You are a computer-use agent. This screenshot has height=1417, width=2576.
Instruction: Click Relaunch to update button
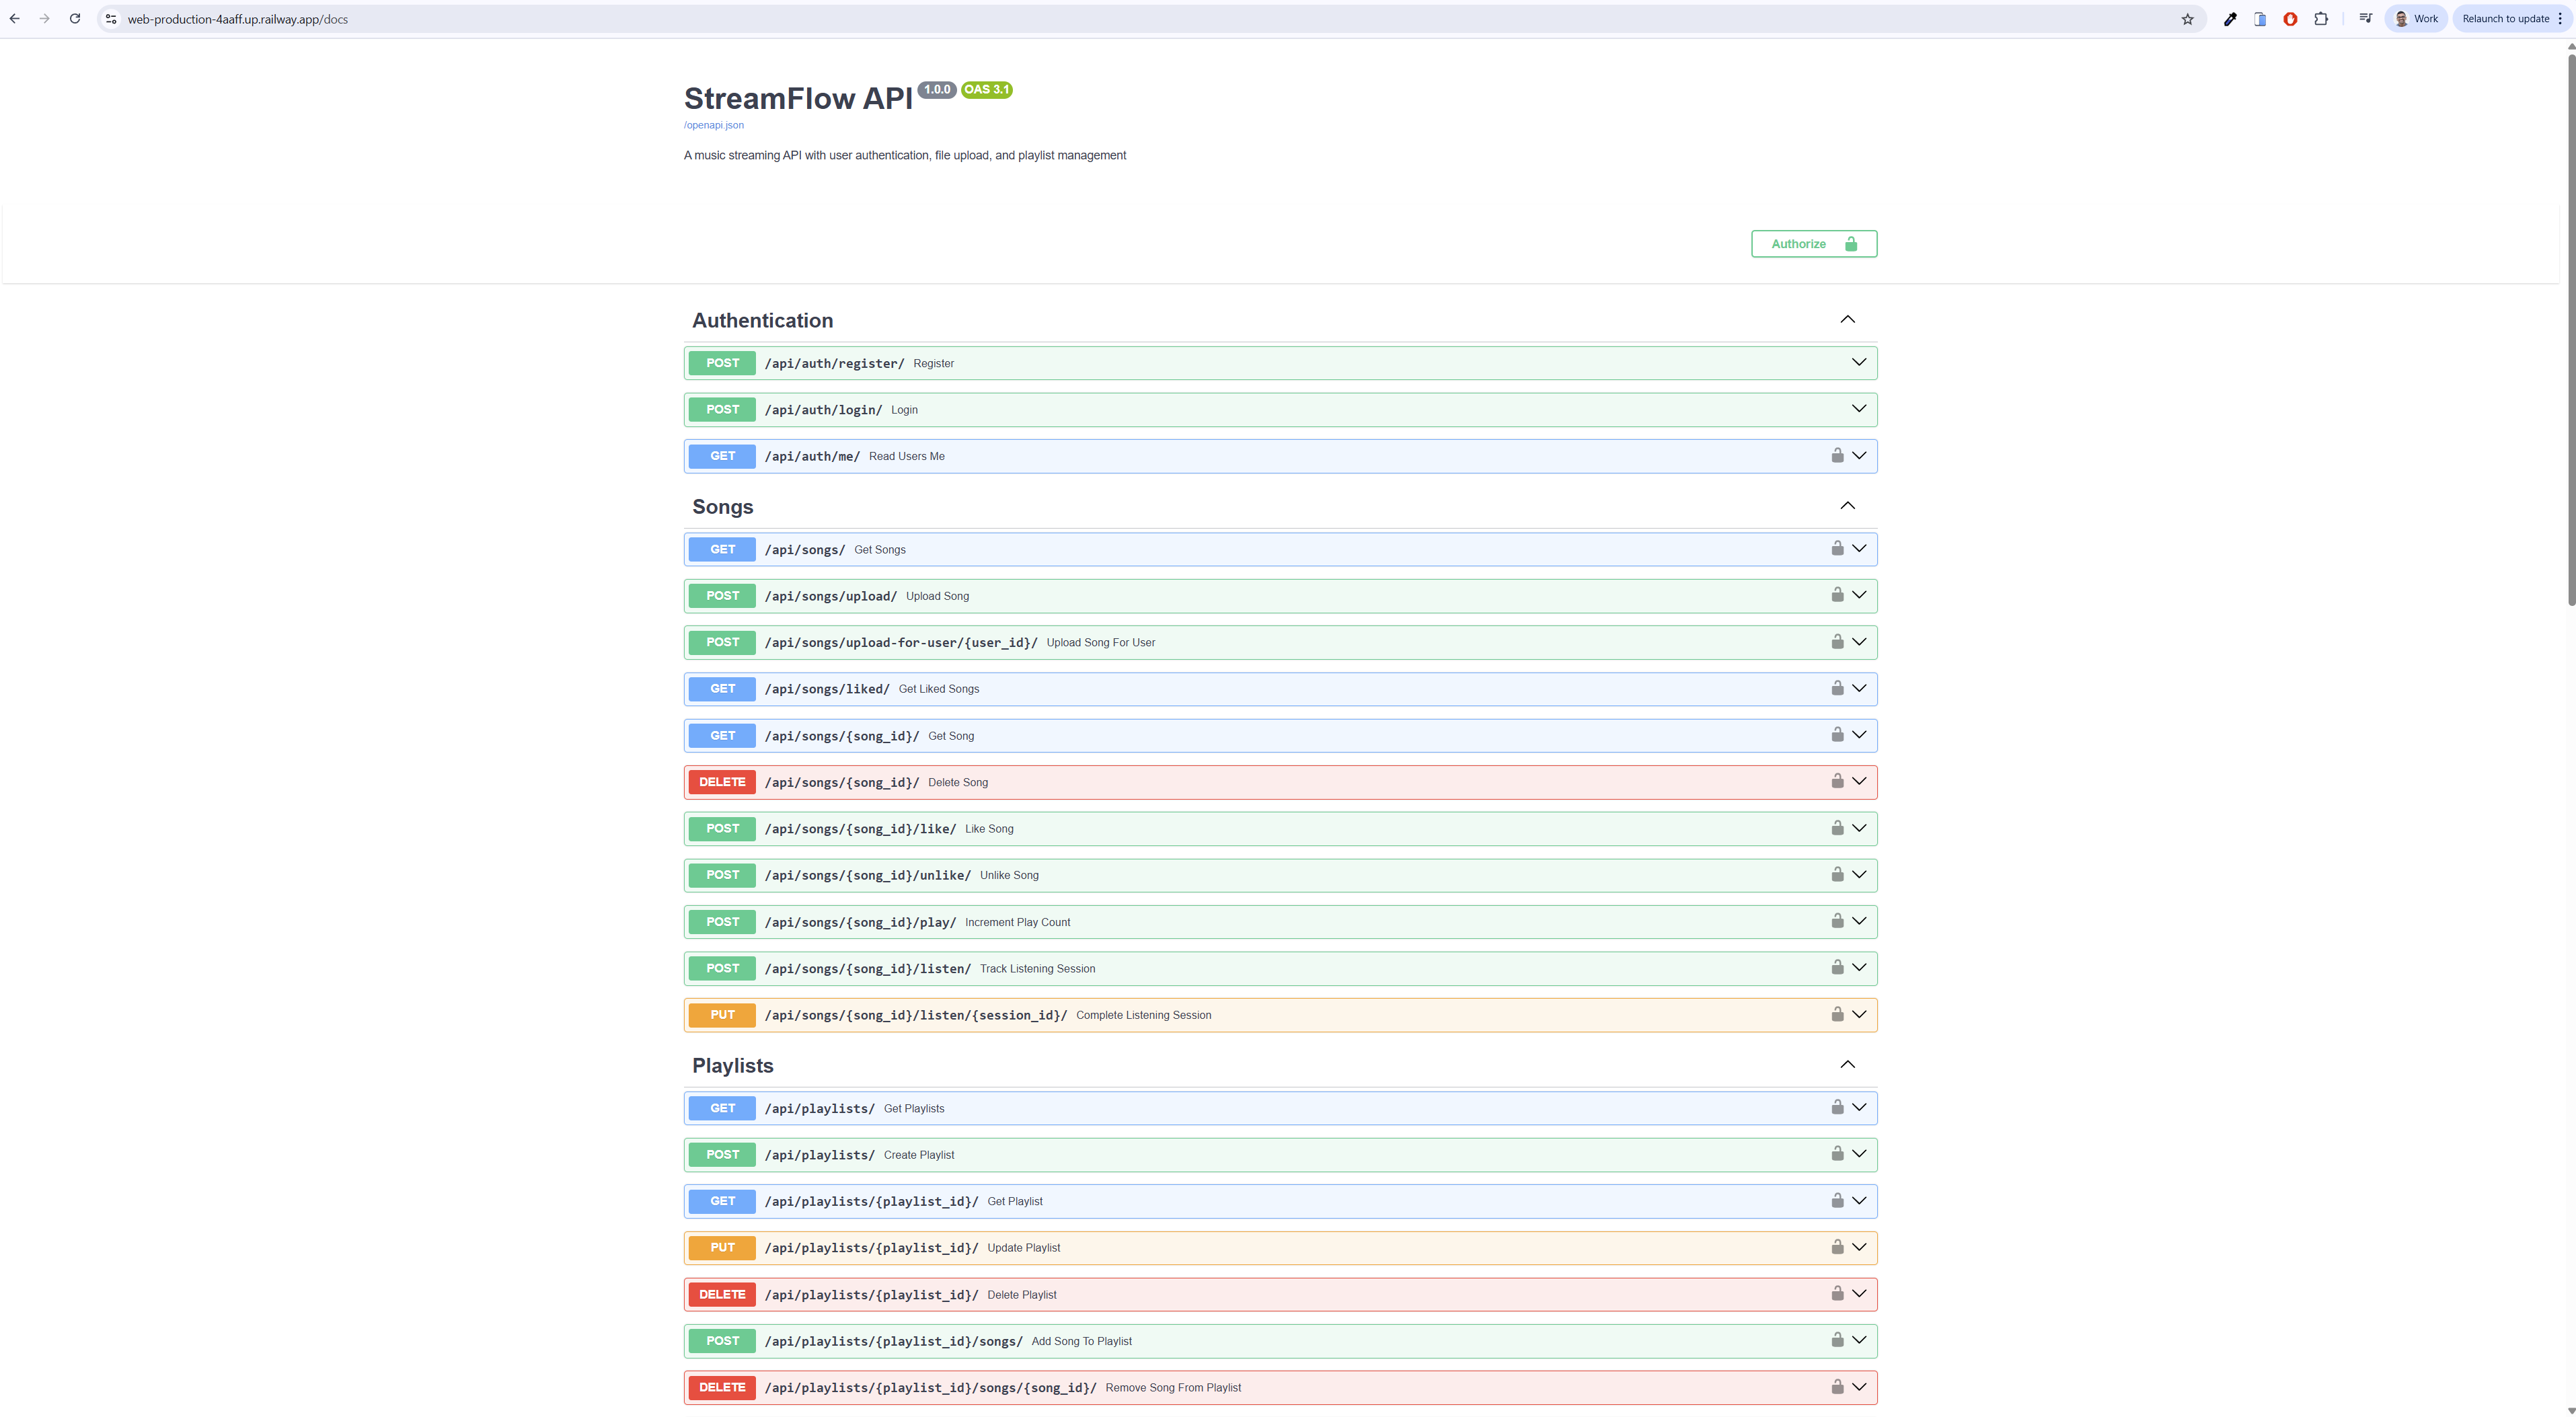(x=2505, y=19)
